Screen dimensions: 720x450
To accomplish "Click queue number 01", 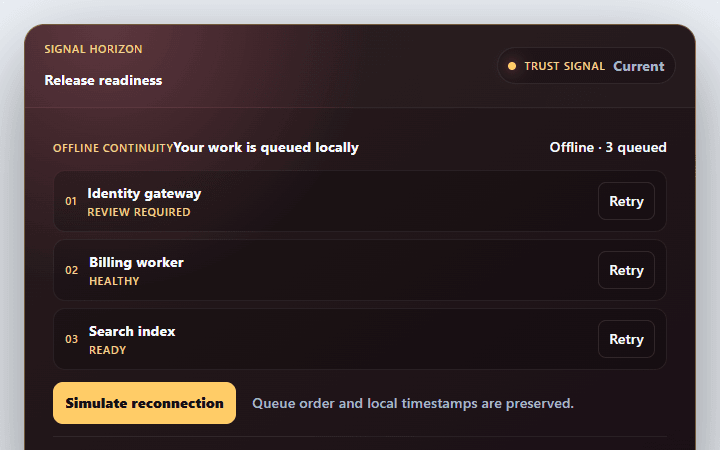I will pos(71,201).
